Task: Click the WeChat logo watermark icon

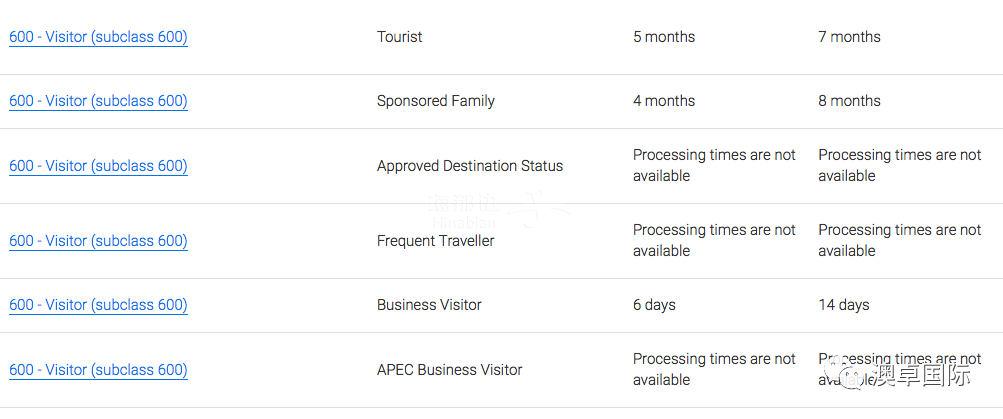Action: click(853, 377)
